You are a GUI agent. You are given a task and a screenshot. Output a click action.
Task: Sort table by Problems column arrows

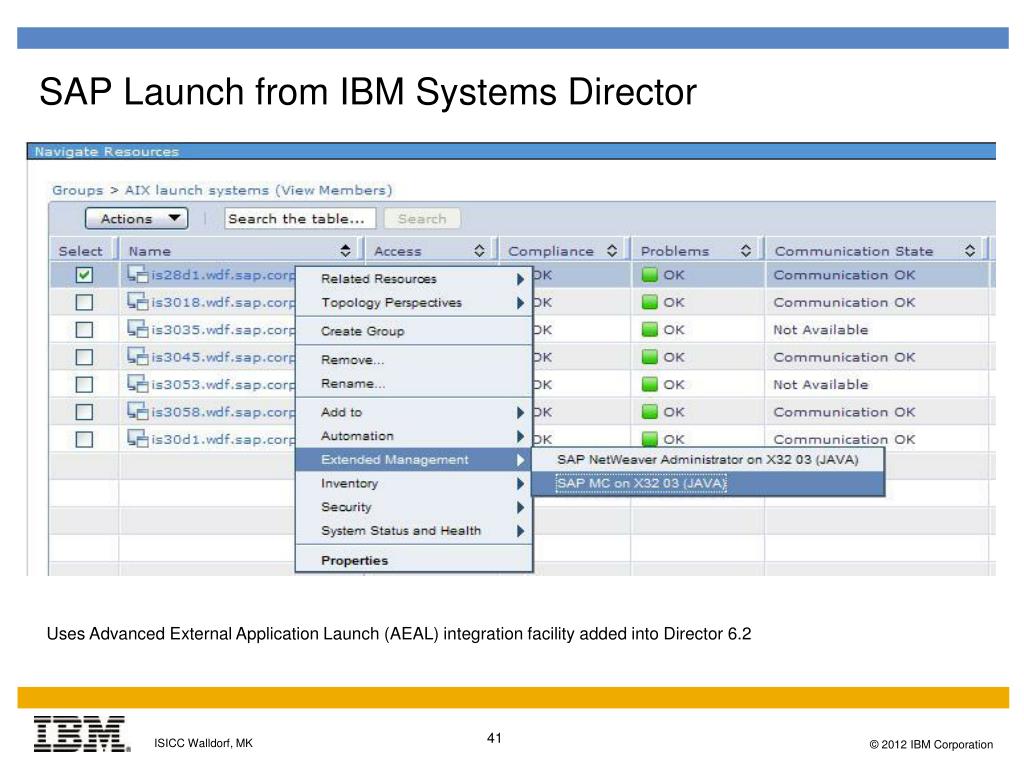tap(745, 251)
